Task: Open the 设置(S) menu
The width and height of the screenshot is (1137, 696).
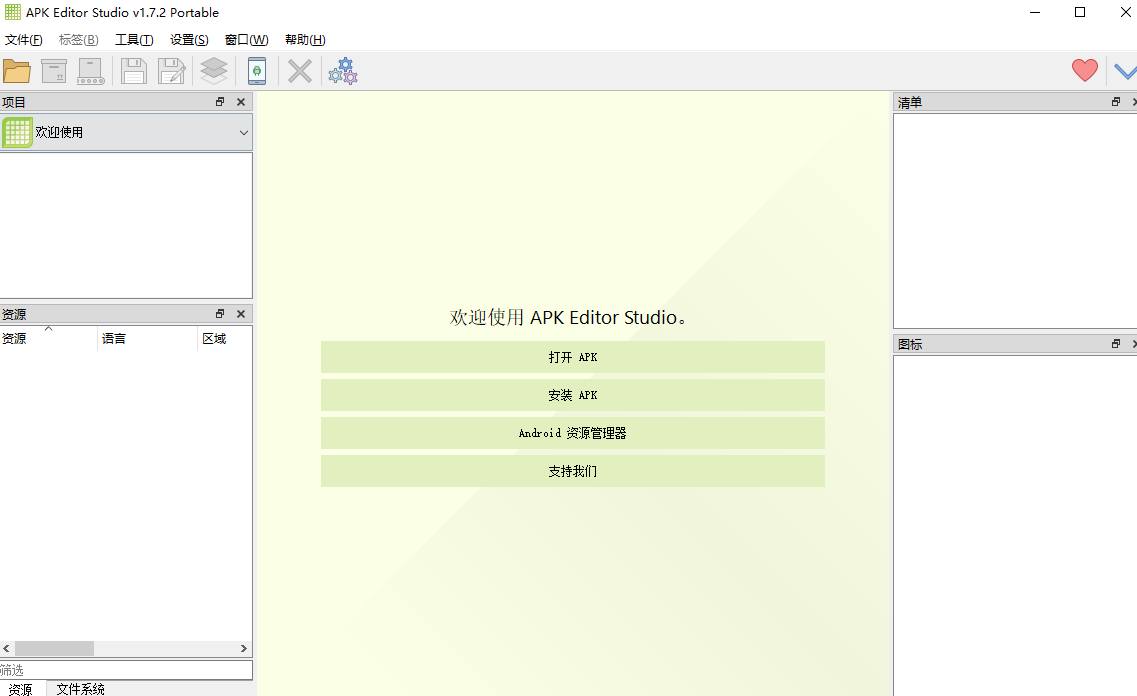Action: [189, 40]
